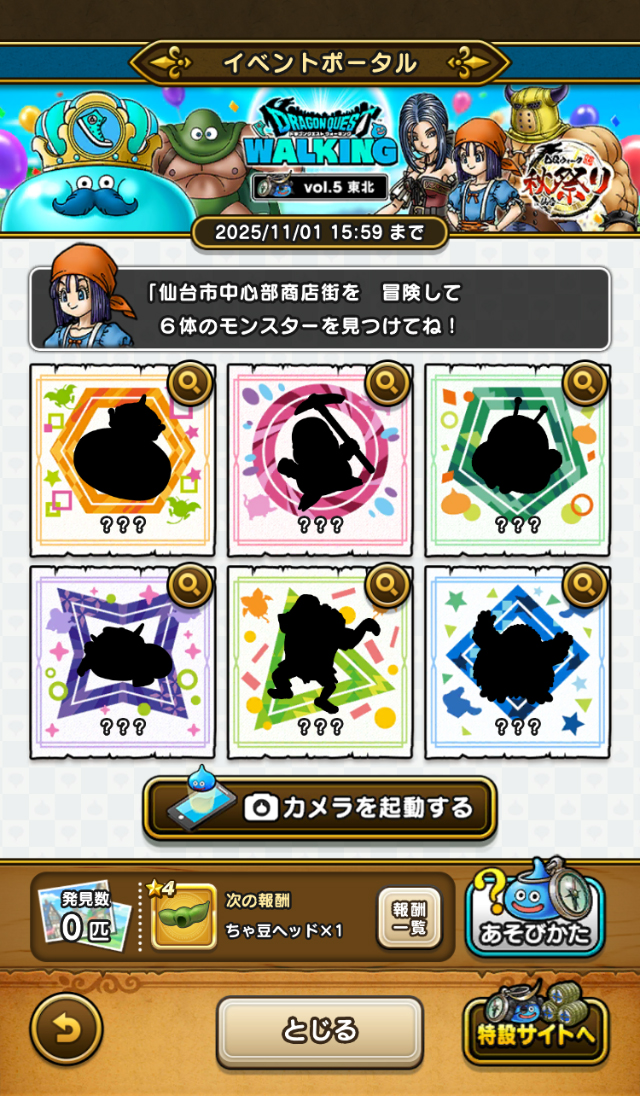This screenshot has height=1096, width=640.
Task: Magnify the orange hexagon monster silhouette card
Action: pos(190,383)
